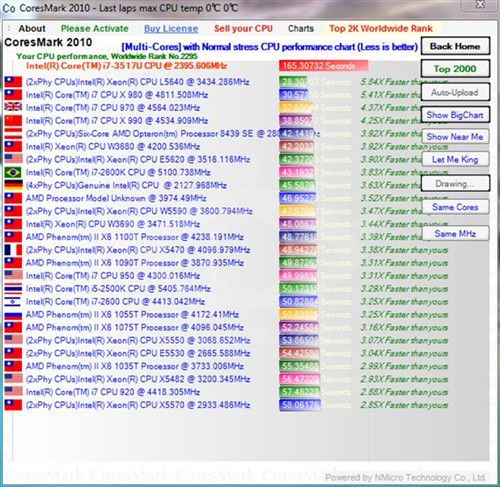Click the red 165.30732 Seconds result bar
The width and height of the screenshot is (500, 487).
tap(323, 66)
